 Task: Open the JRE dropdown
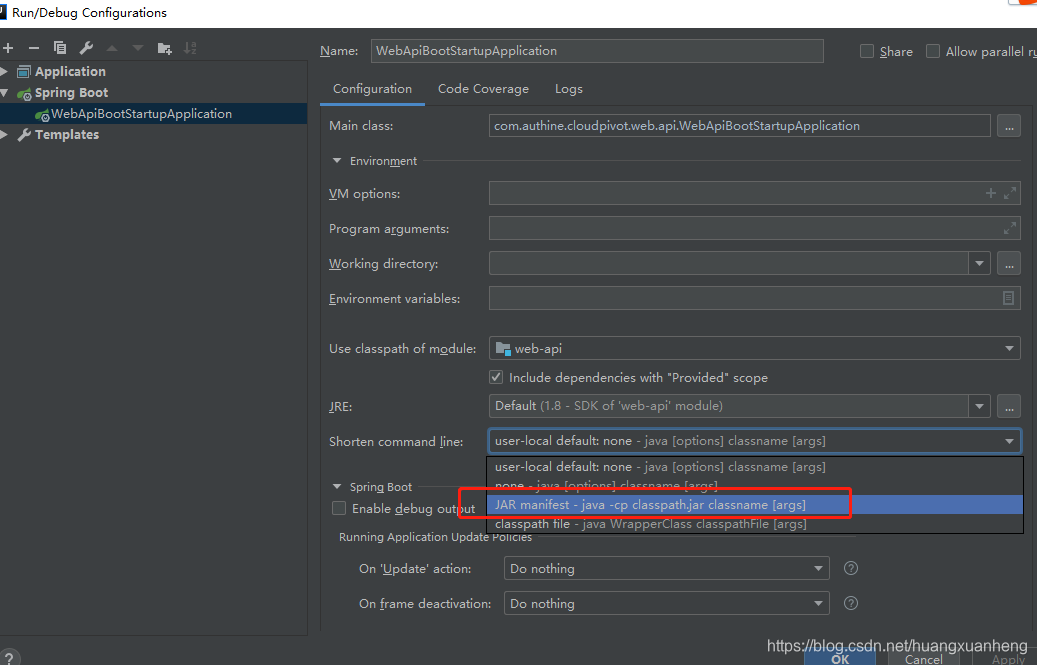[979, 406]
